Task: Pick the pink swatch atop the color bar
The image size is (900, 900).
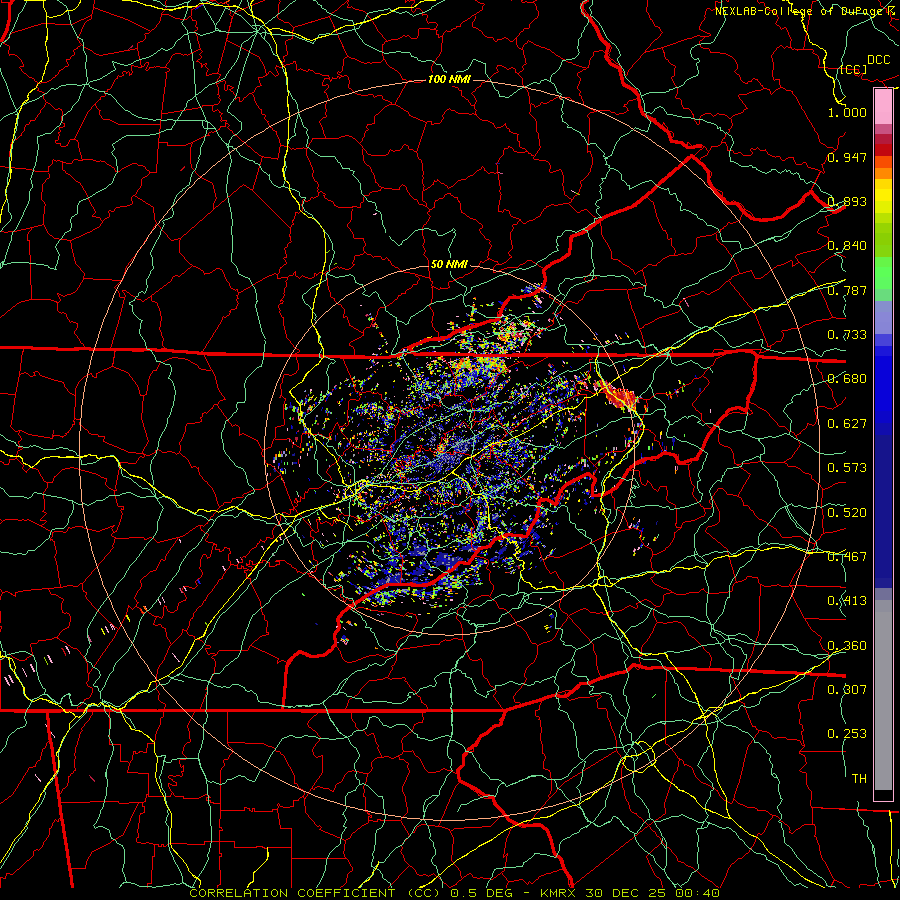Action: (x=883, y=107)
